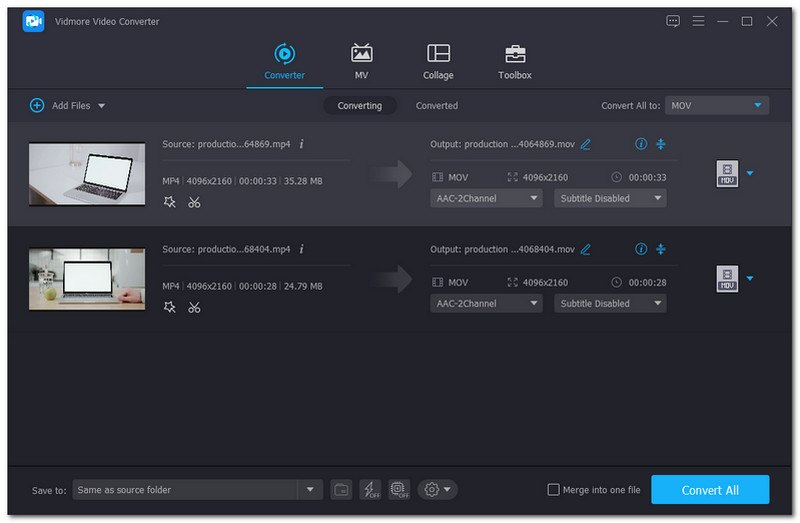Viewport: 800px width, 523px height.
Task: Click the Convert All button
Action: [710, 489]
